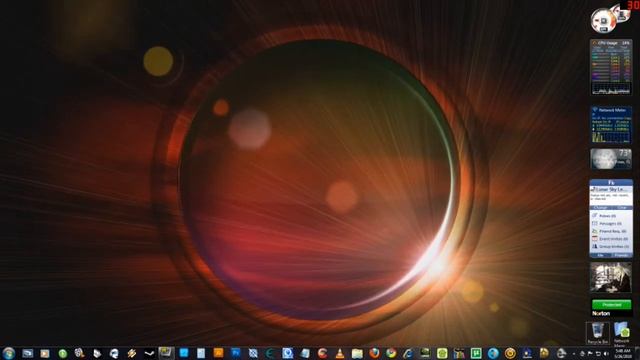Open the blue Q magnifier taskbar icon

tap(287, 353)
